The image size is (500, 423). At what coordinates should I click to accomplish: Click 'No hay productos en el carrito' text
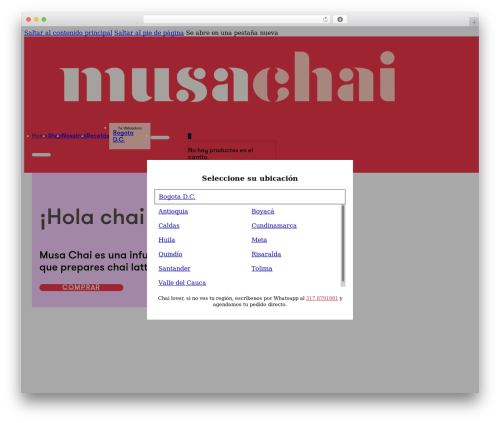click(220, 153)
